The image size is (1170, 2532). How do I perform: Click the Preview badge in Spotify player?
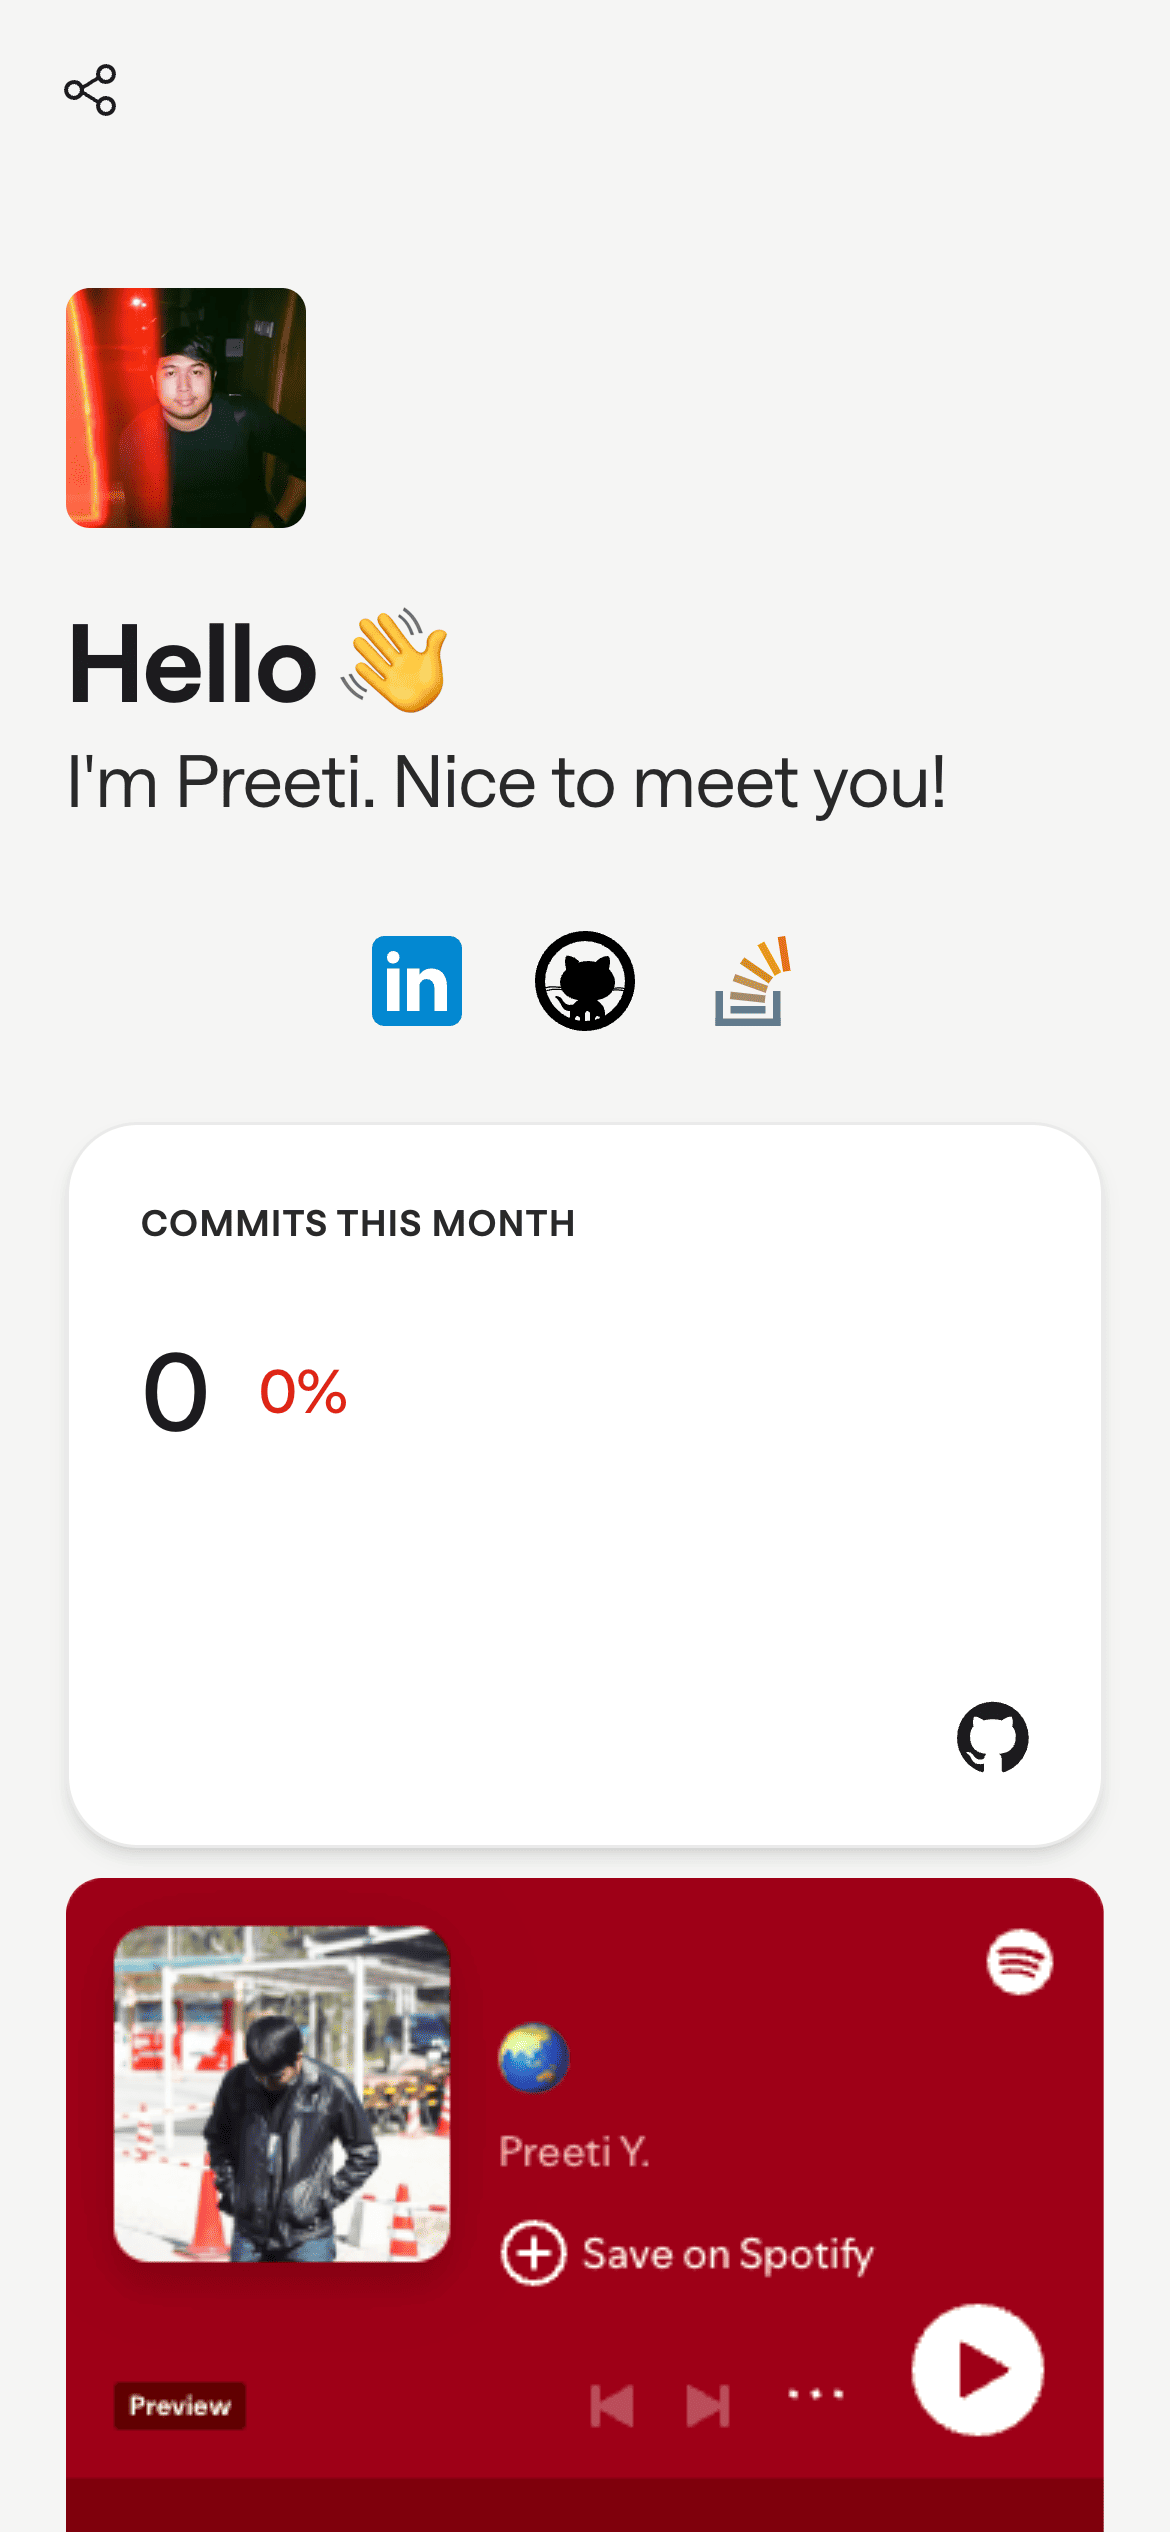(x=180, y=2406)
